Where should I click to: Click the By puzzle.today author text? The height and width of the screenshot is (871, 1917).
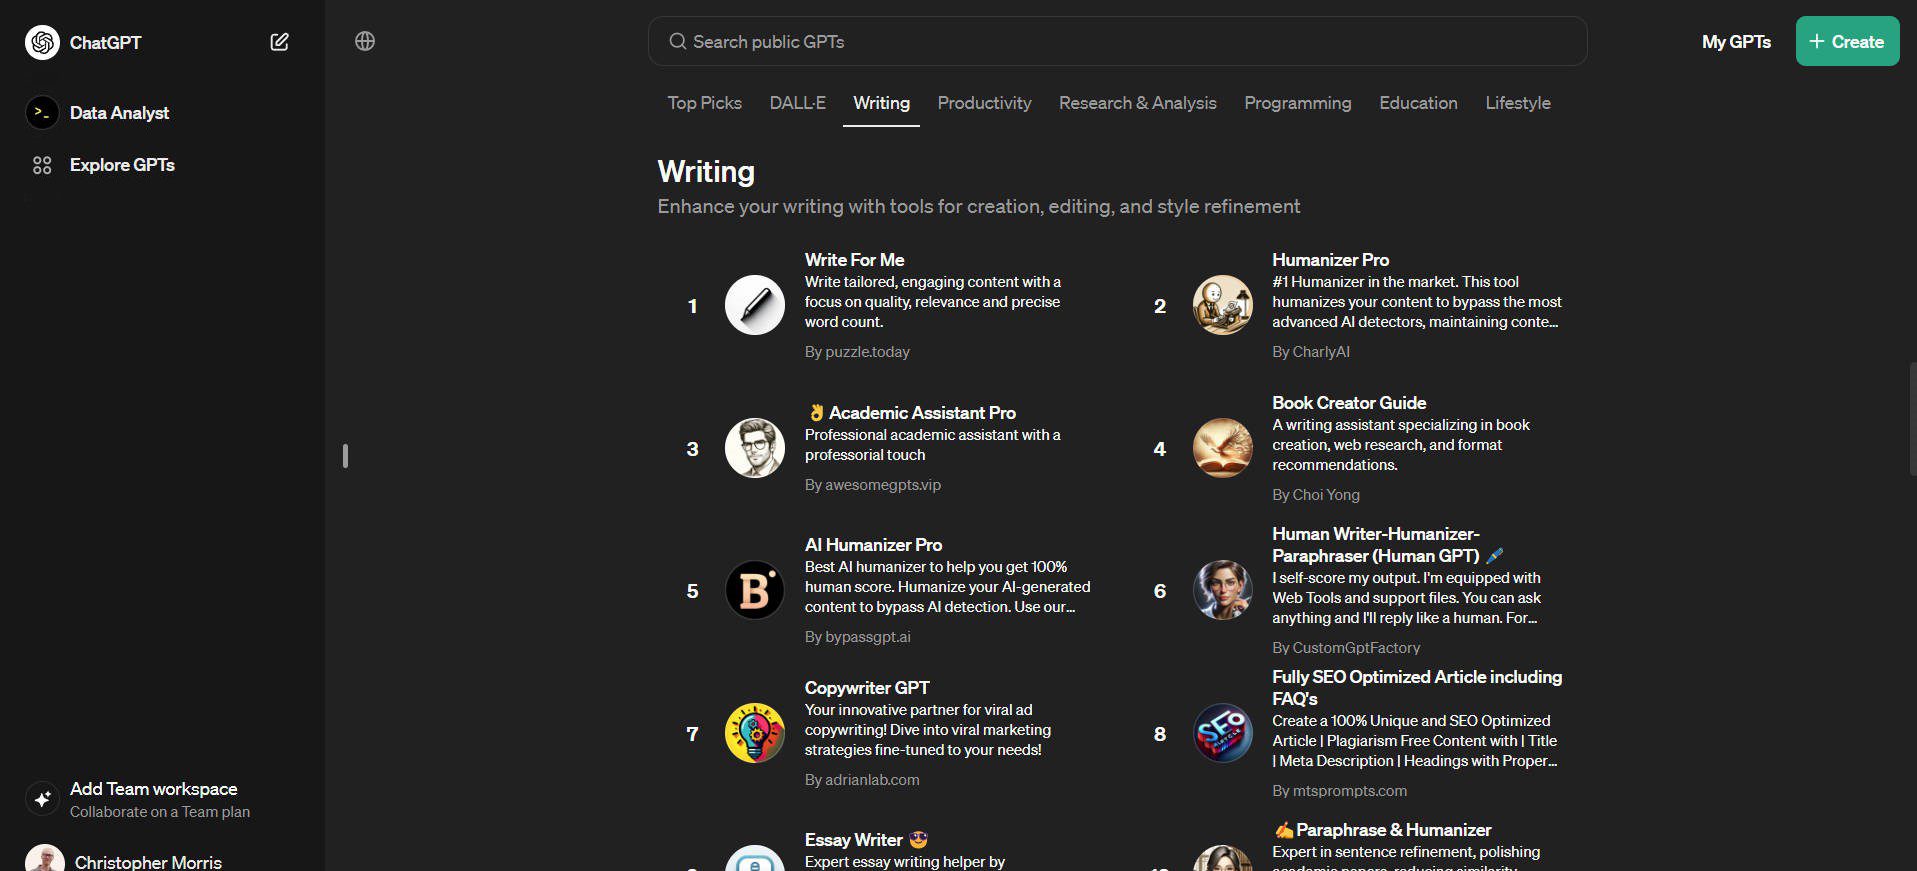click(x=857, y=352)
